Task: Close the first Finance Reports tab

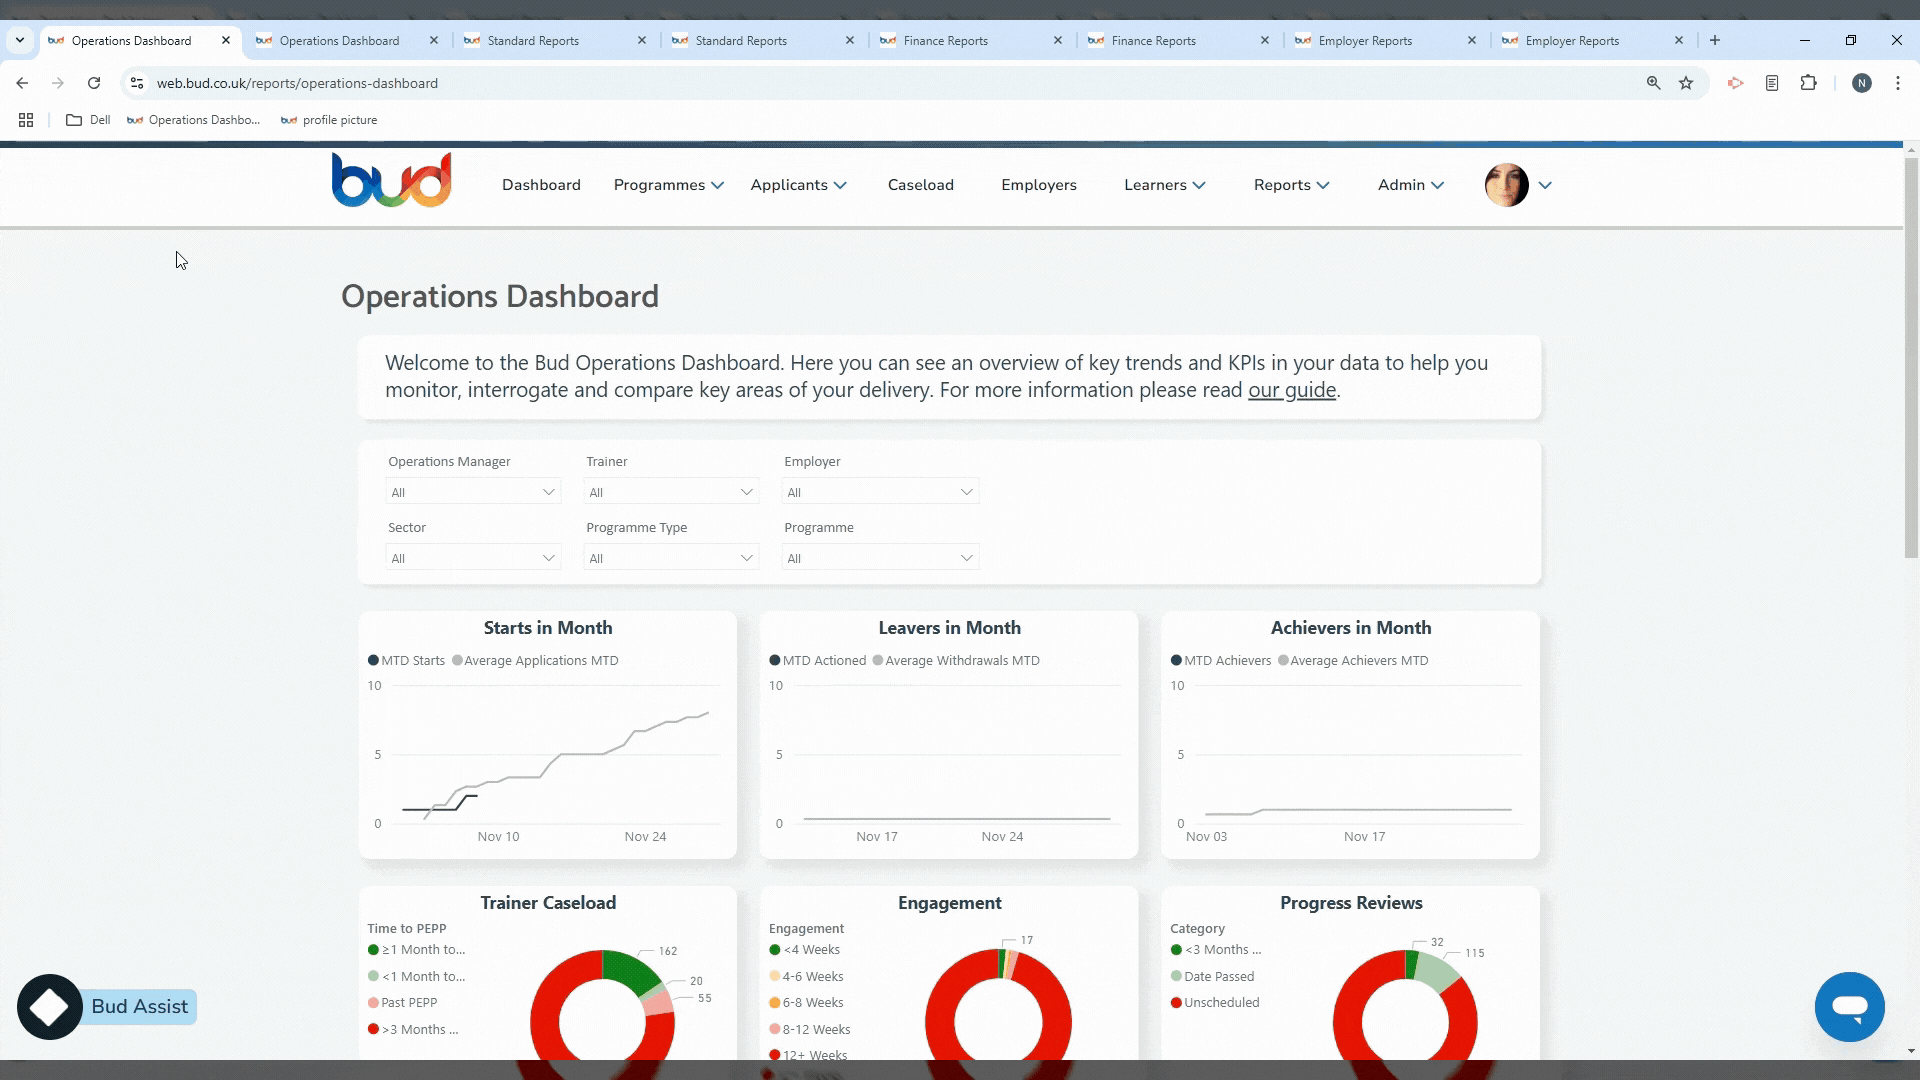Action: pos(1058,41)
